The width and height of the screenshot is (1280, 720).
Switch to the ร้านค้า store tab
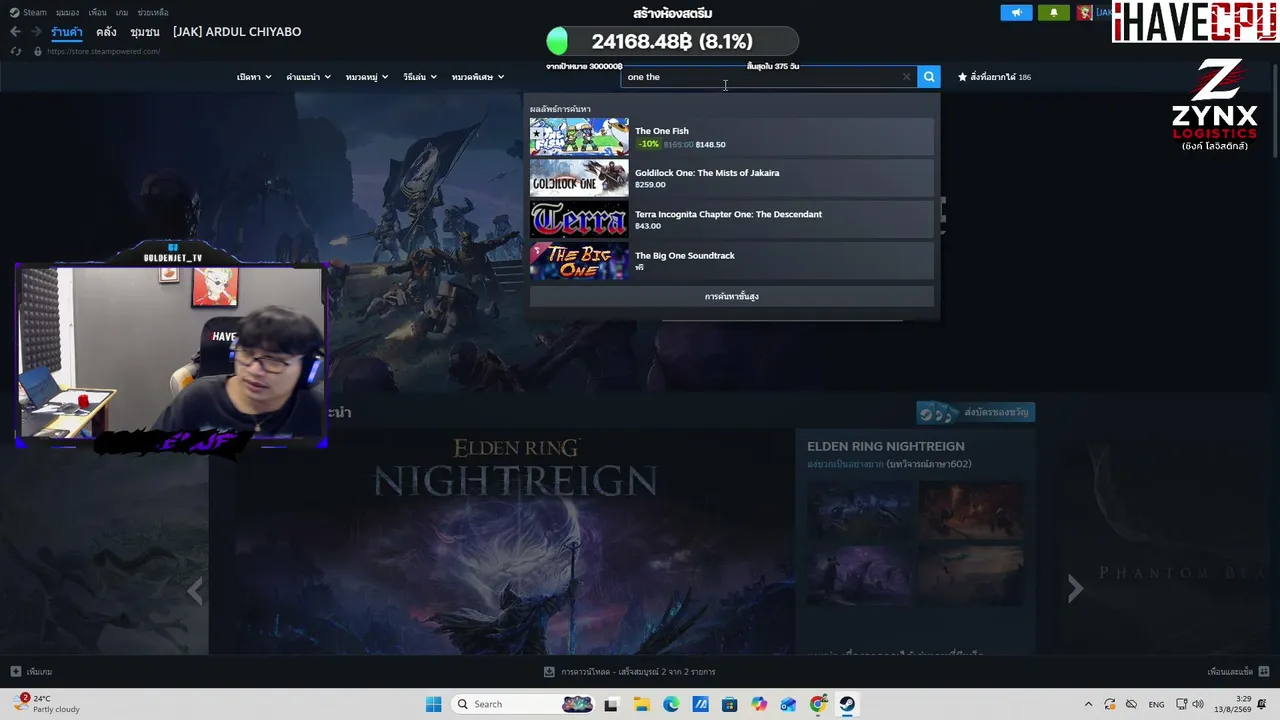(67, 32)
